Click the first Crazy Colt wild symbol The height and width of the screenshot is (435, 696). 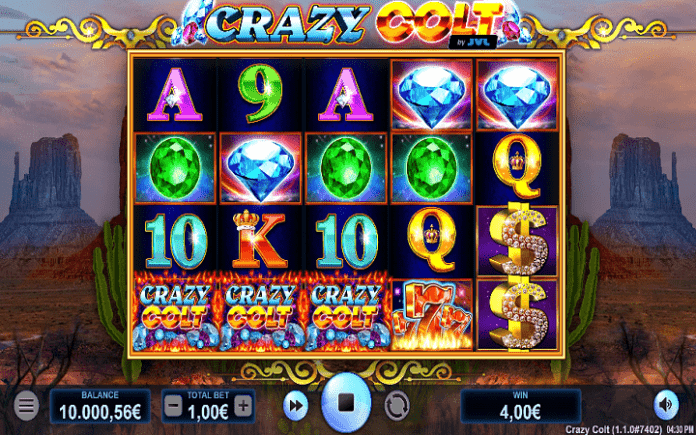pos(175,314)
